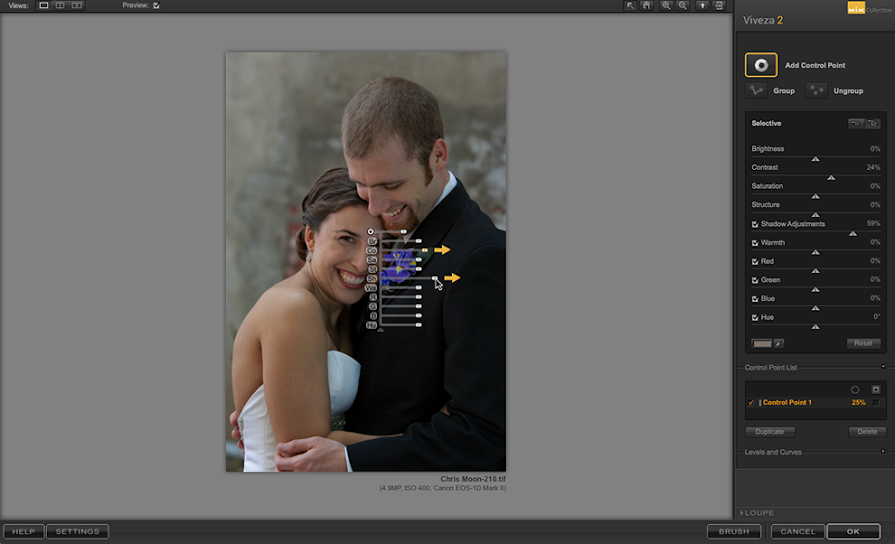Toggle the Preview checkbox
Viewport: 895px width, 544px height.
pyautogui.click(x=156, y=6)
